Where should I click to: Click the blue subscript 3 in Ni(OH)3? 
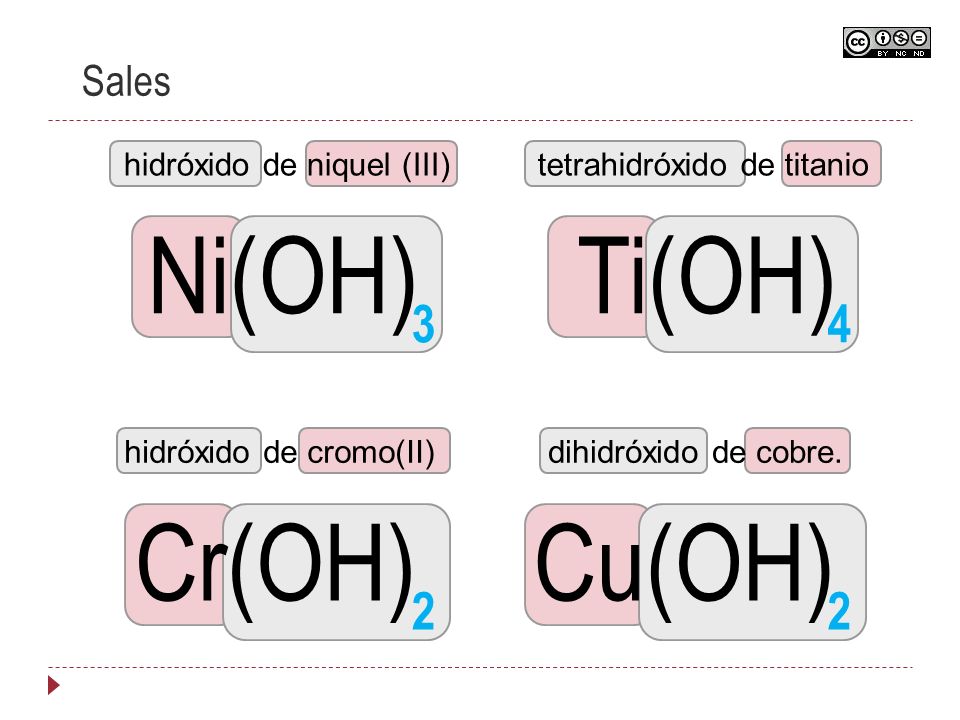tap(423, 324)
